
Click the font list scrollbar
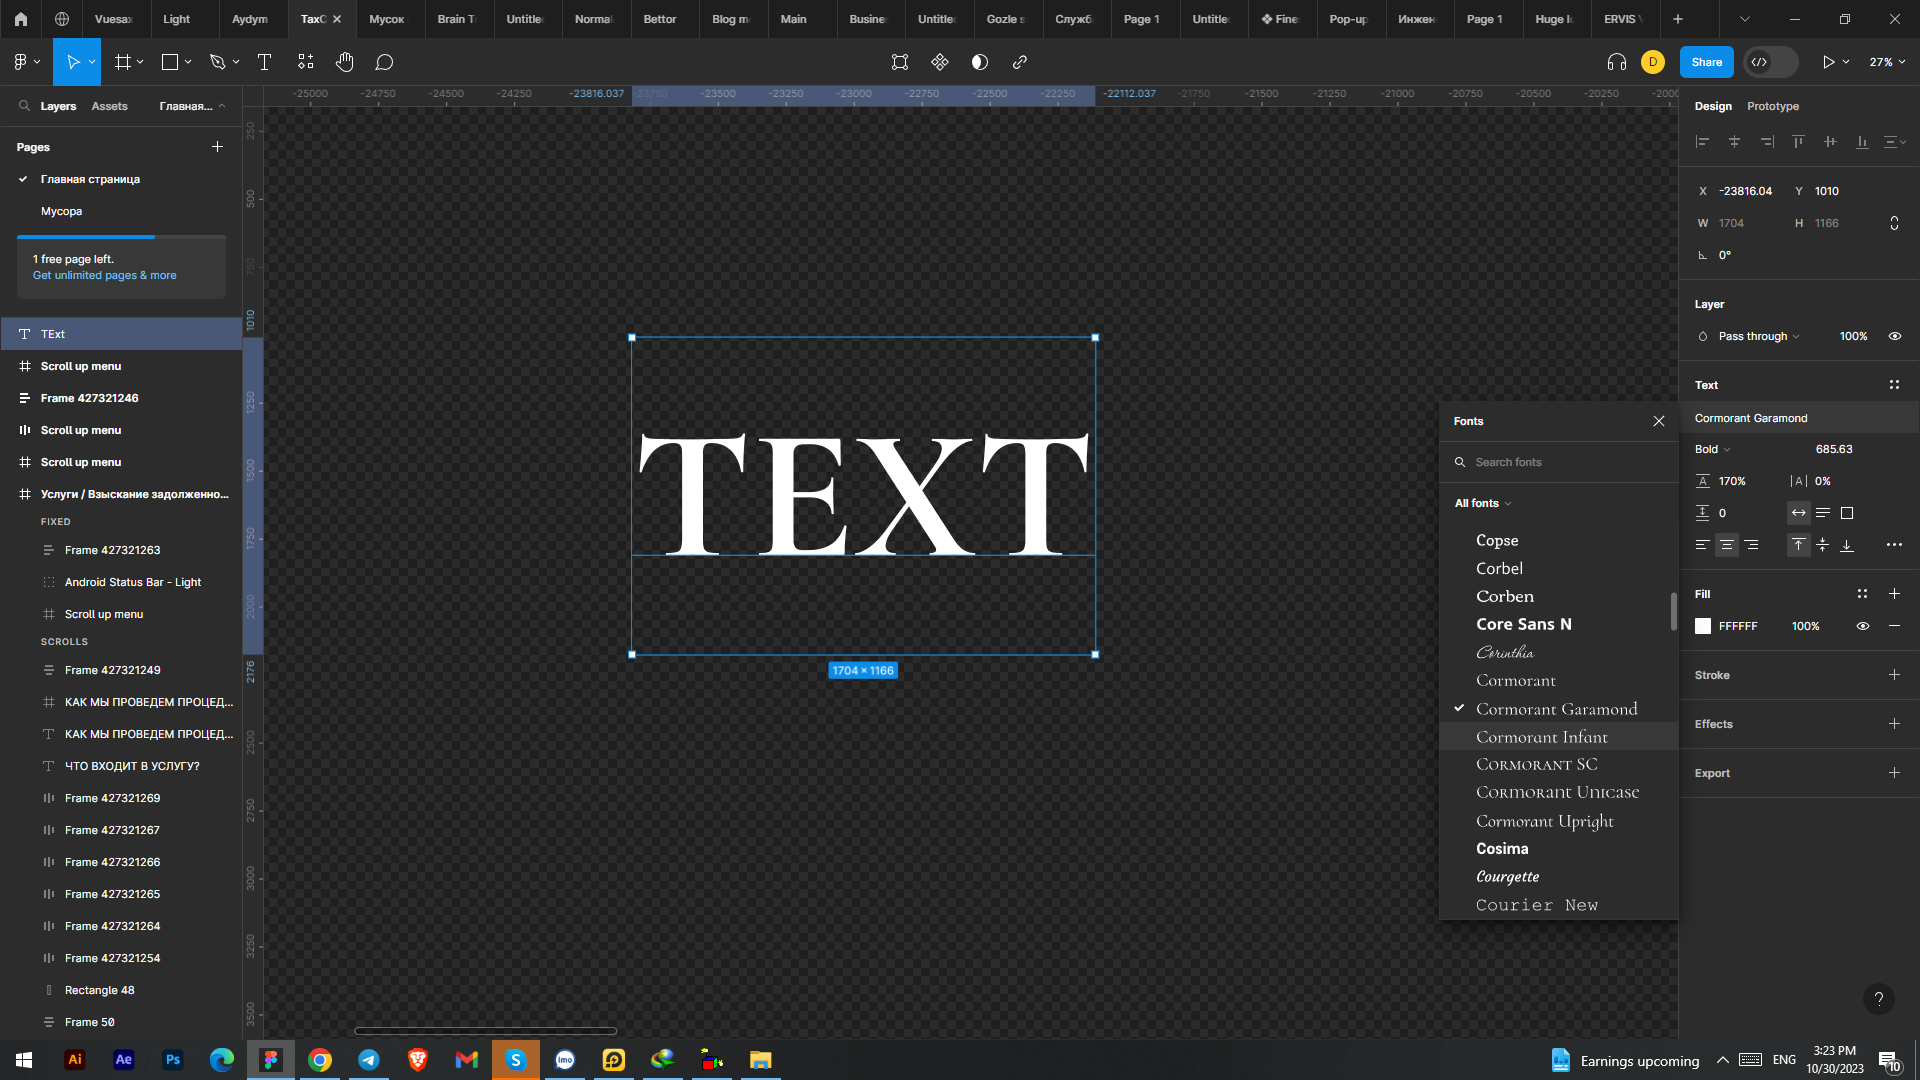point(1673,612)
